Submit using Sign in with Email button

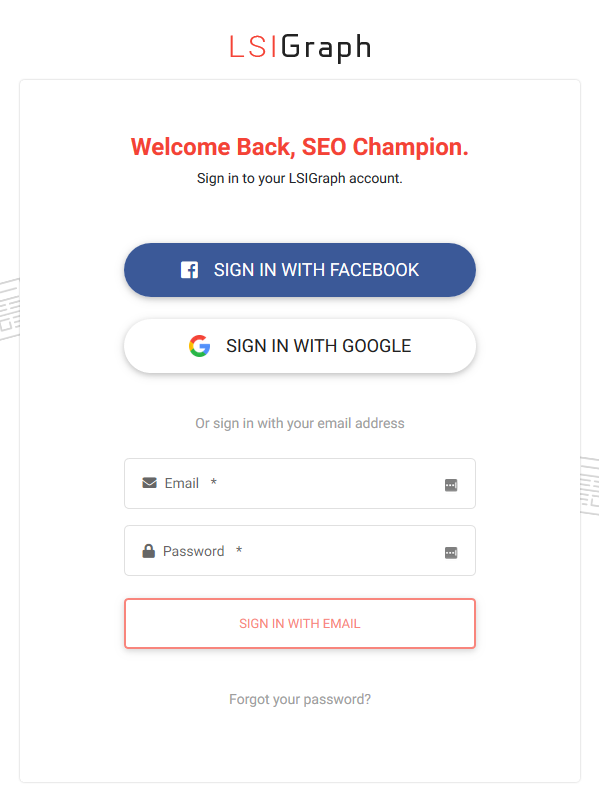pos(300,623)
